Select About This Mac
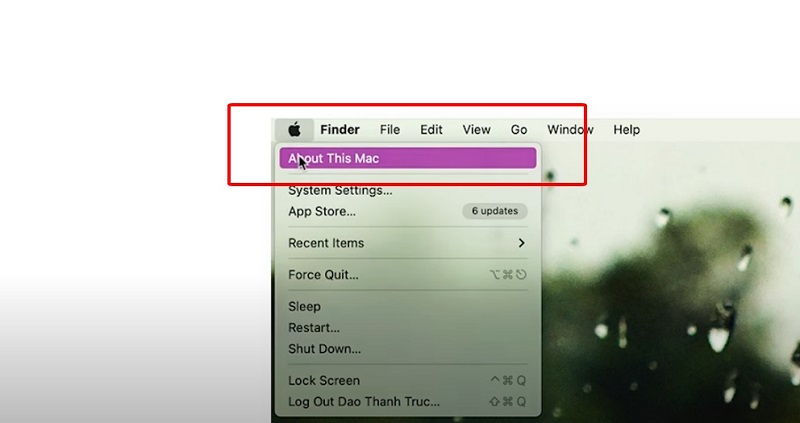The width and height of the screenshot is (800, 423). (408, 158)
